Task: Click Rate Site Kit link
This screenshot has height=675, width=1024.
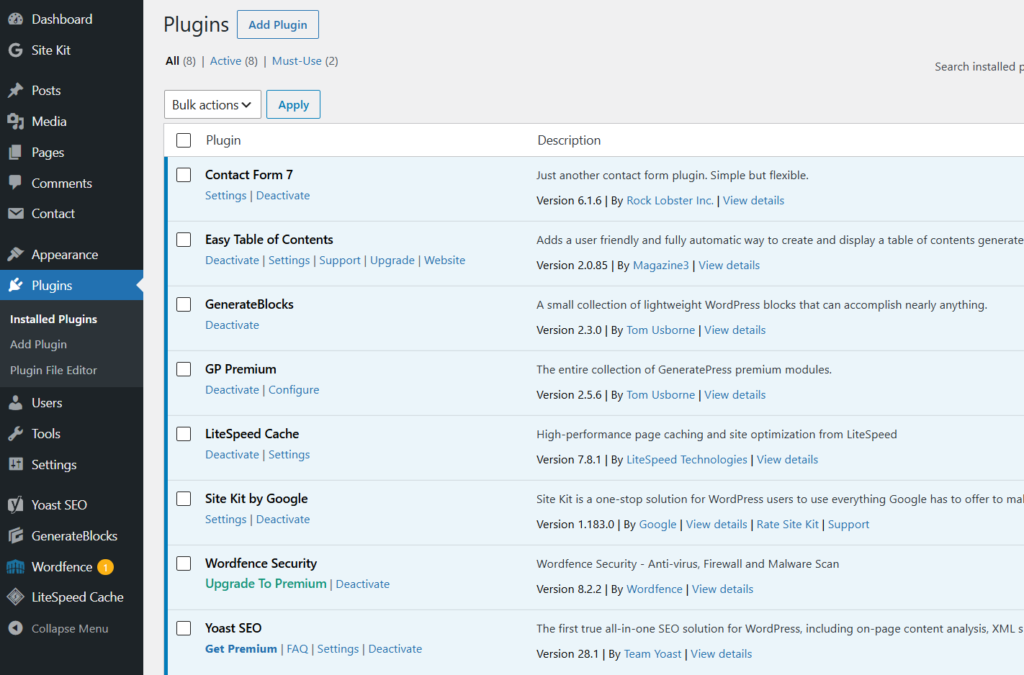Action: 788,524
